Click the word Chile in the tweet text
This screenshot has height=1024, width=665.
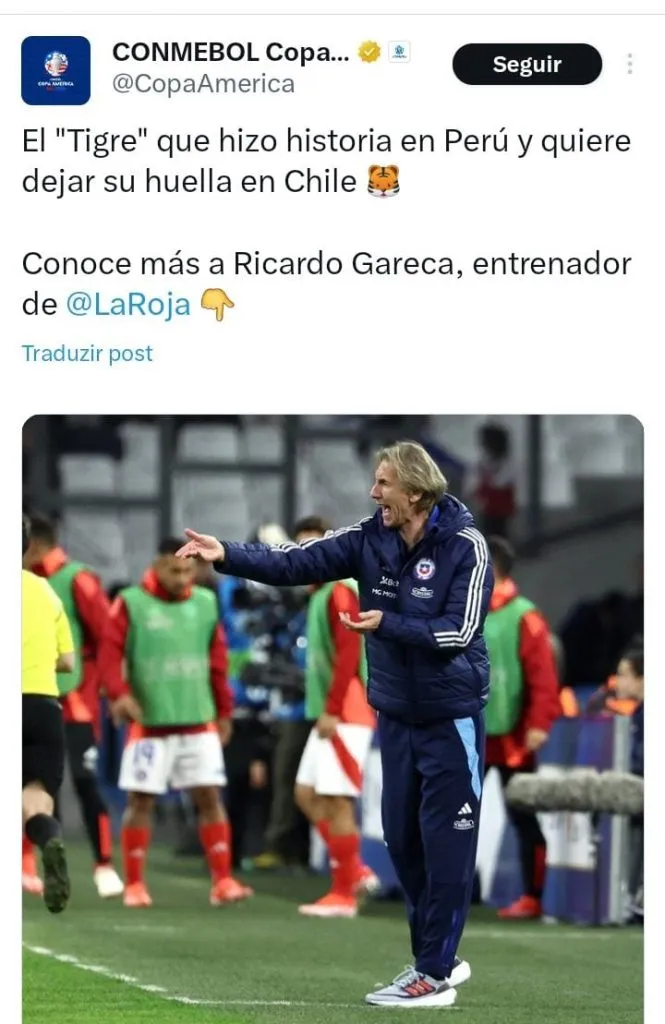tap(320, 182)
